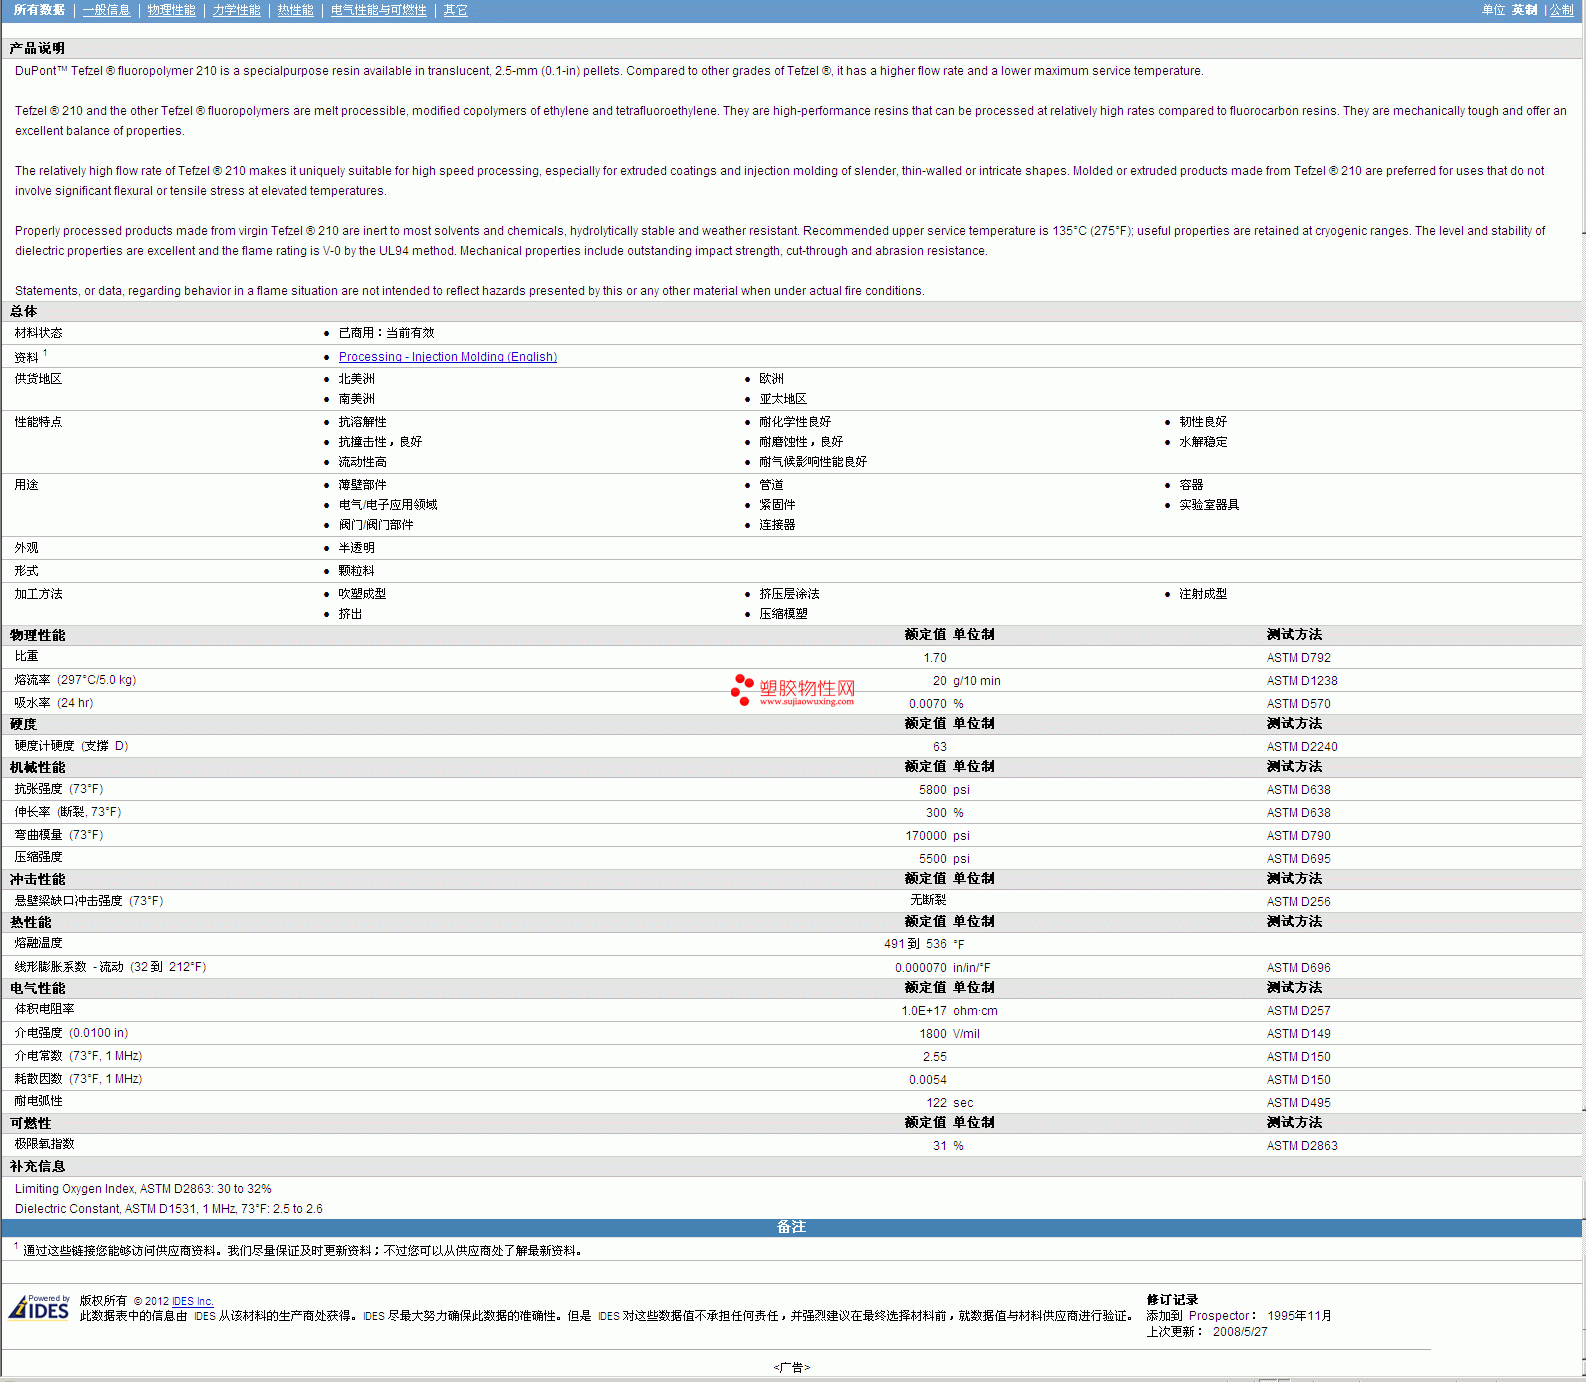Screen dimensions: 1586x1382
Task: Select arc resistance value 122
Action: 936,1103
